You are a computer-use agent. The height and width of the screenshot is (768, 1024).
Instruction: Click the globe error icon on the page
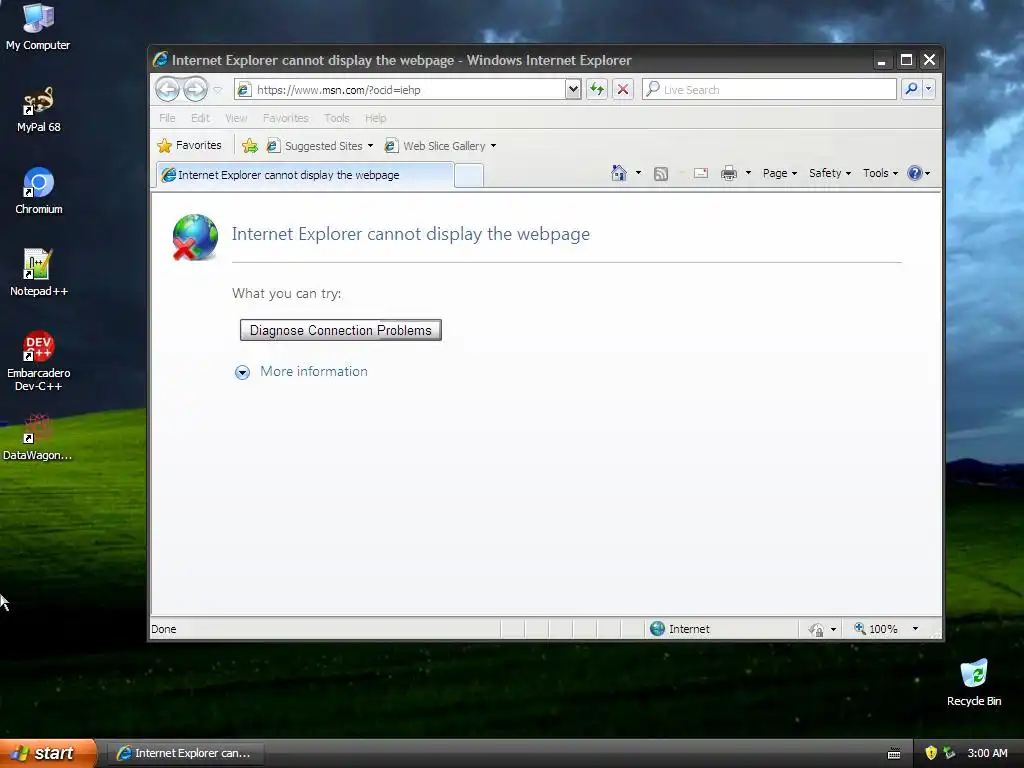pyautogui.click(x=195, y=236)
